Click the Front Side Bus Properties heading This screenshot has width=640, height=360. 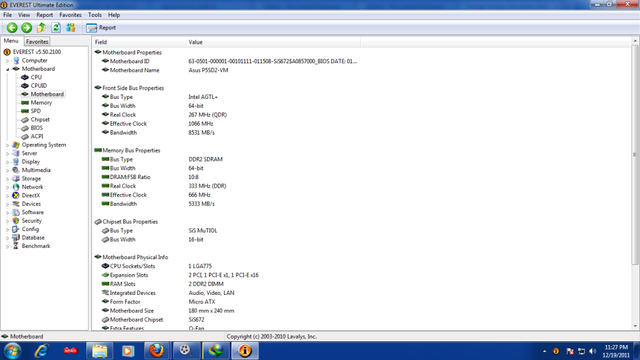coord(133,88)
